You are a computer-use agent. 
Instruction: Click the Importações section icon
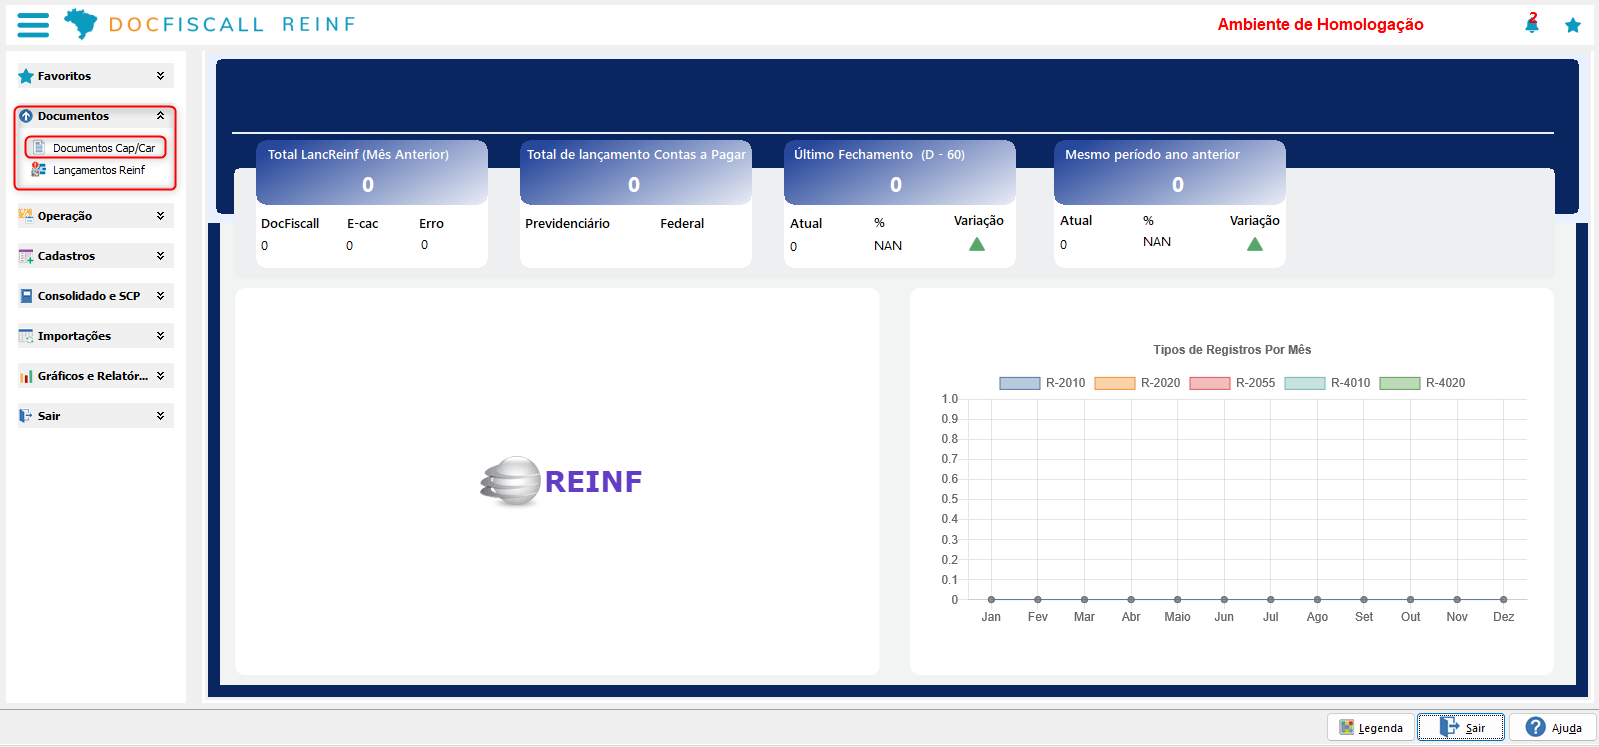tap(26, 336)
